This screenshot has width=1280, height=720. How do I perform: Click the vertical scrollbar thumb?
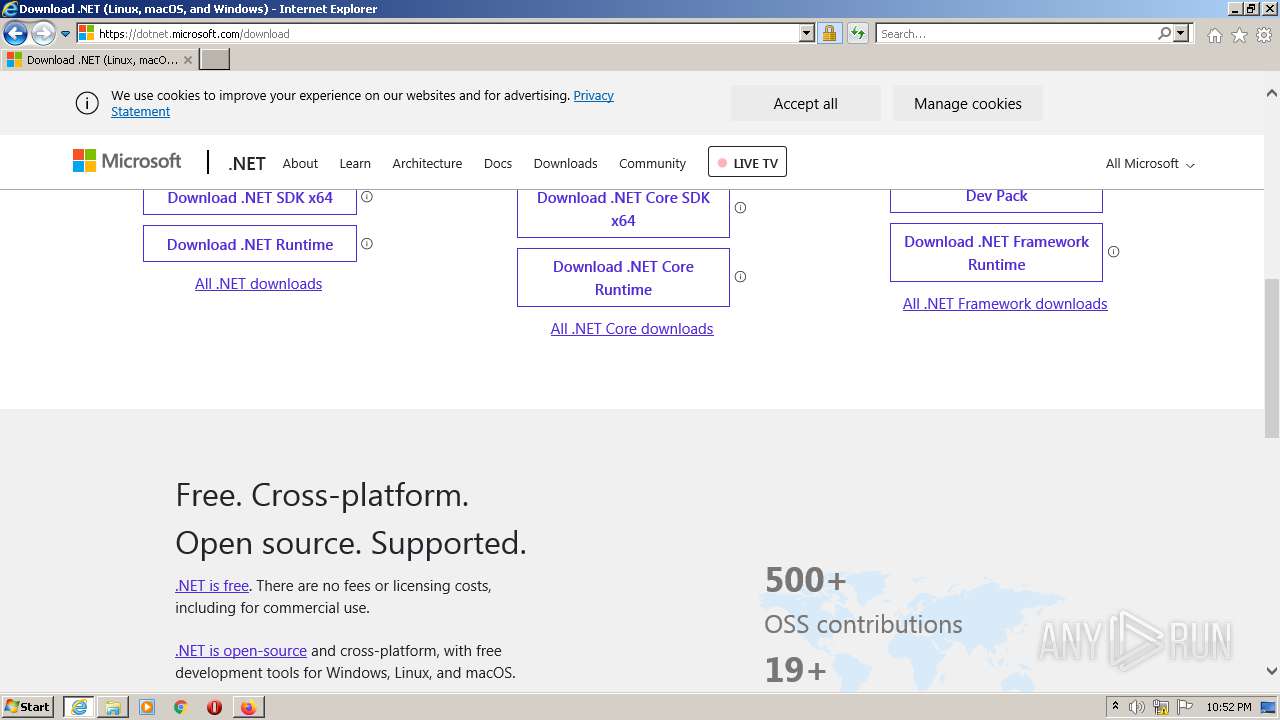coord(1272,359)
